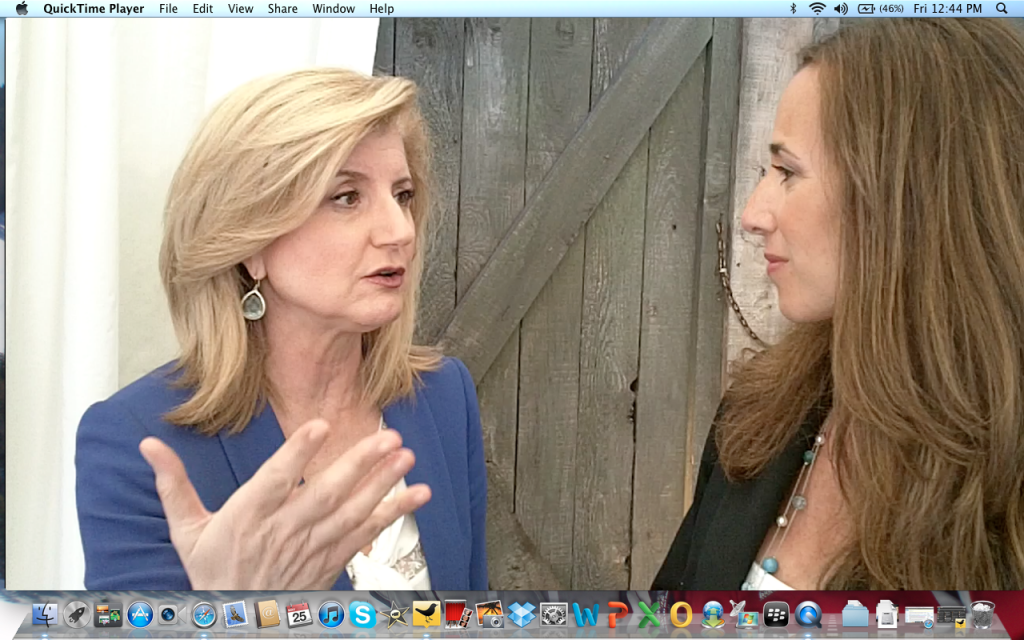Viewport: 1024px width, 640px height.
Task: Open Mail stamp icon in Dock
Action: coord(235,615)
